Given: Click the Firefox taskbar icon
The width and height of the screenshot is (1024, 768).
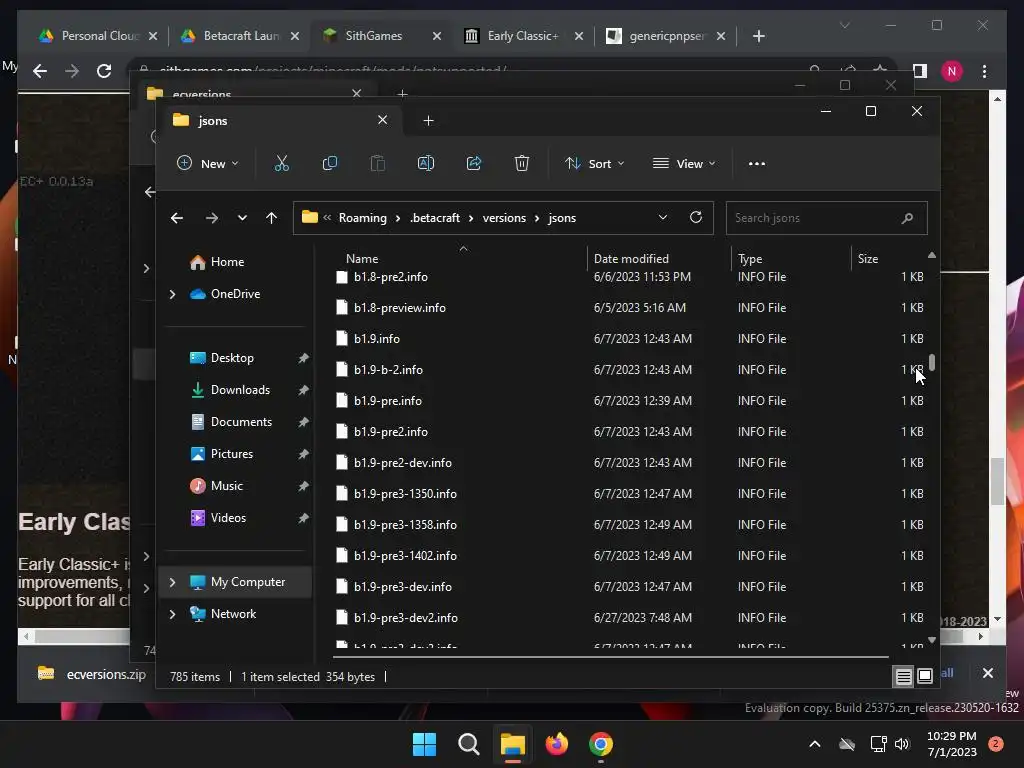Looking at the screenshot, I should coord(557,744).
